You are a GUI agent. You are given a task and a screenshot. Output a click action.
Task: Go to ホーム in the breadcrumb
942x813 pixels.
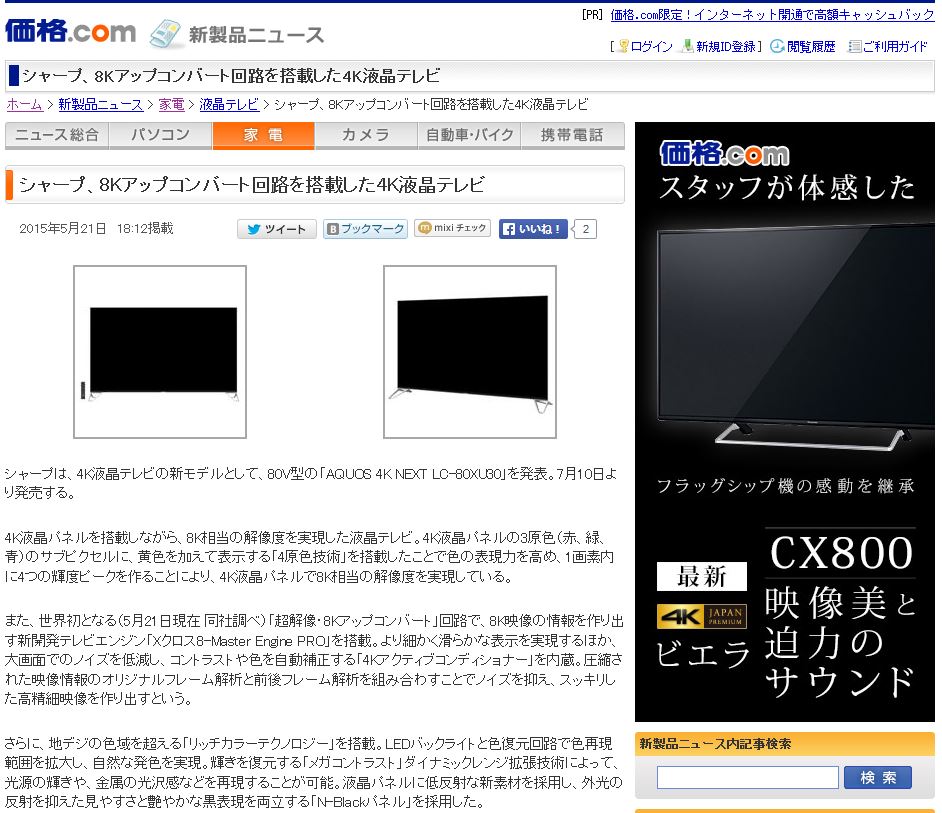(x=24, y=105)
